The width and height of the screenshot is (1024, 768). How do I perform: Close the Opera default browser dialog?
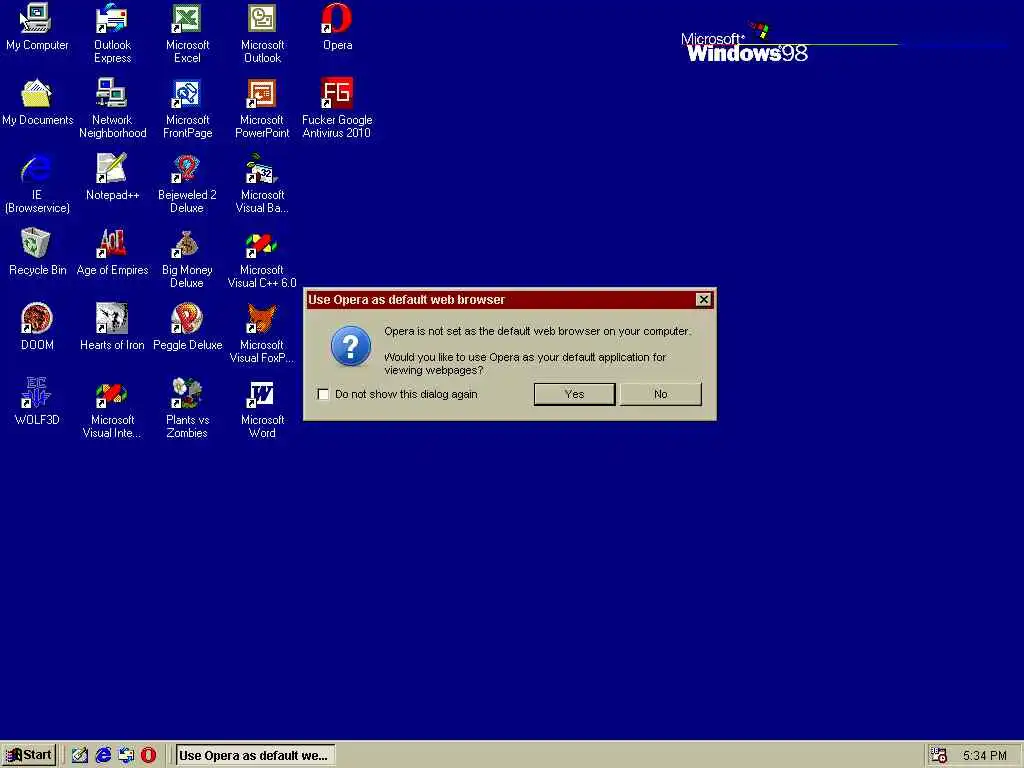click(x=703, y=299)
